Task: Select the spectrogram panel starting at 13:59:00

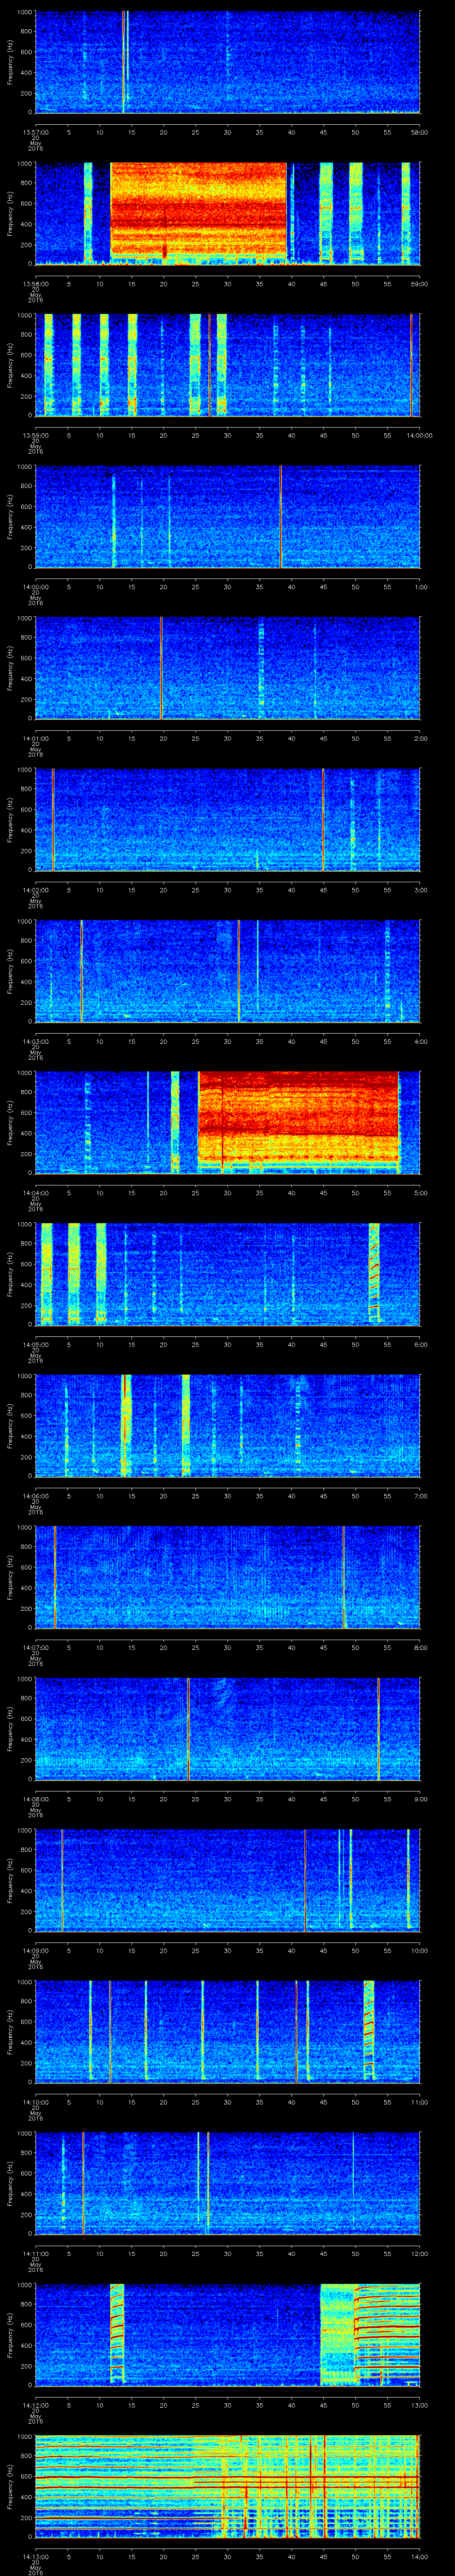Action: pyautogui.click(x=228, y=365)
